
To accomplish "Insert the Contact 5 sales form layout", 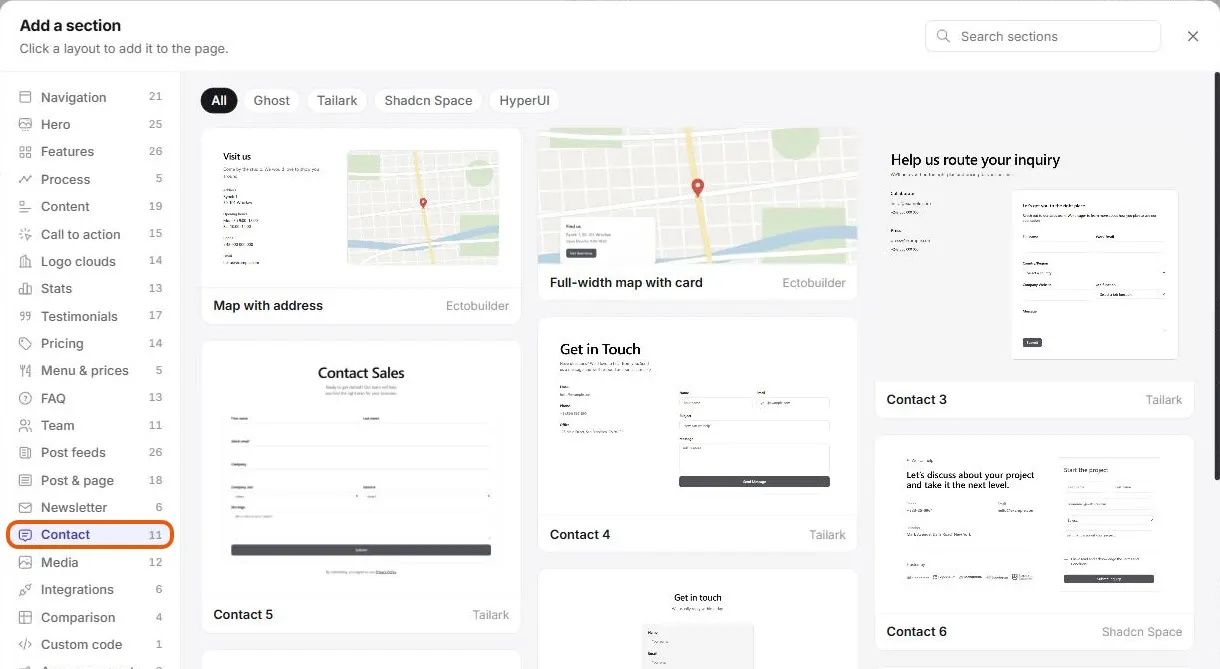I will (361, 487).
